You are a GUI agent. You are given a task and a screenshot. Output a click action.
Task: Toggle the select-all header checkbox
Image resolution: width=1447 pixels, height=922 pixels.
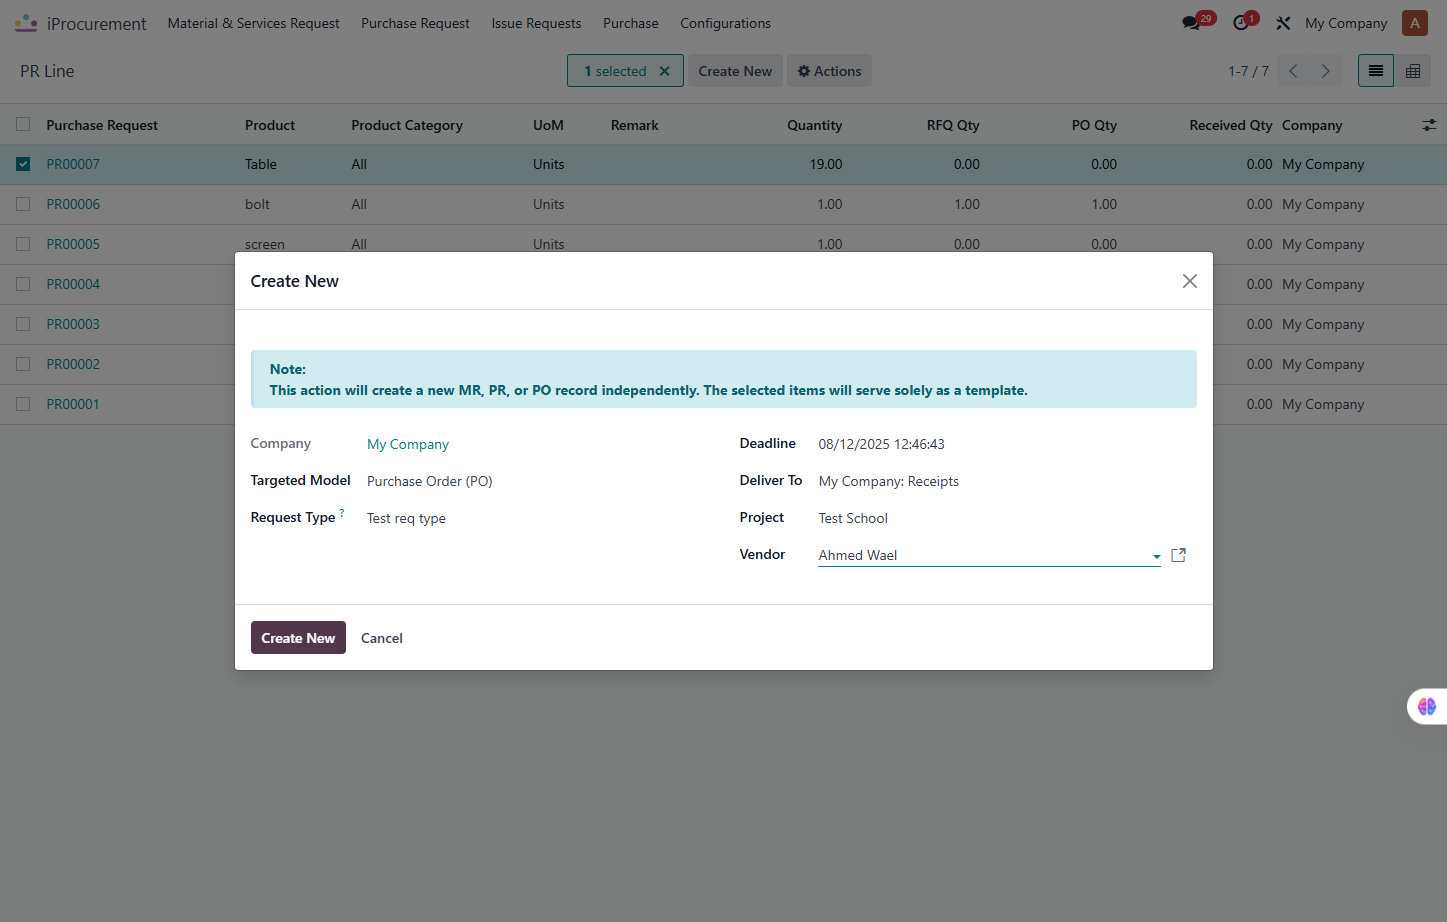pyautogui.click(x=23, y=124)
